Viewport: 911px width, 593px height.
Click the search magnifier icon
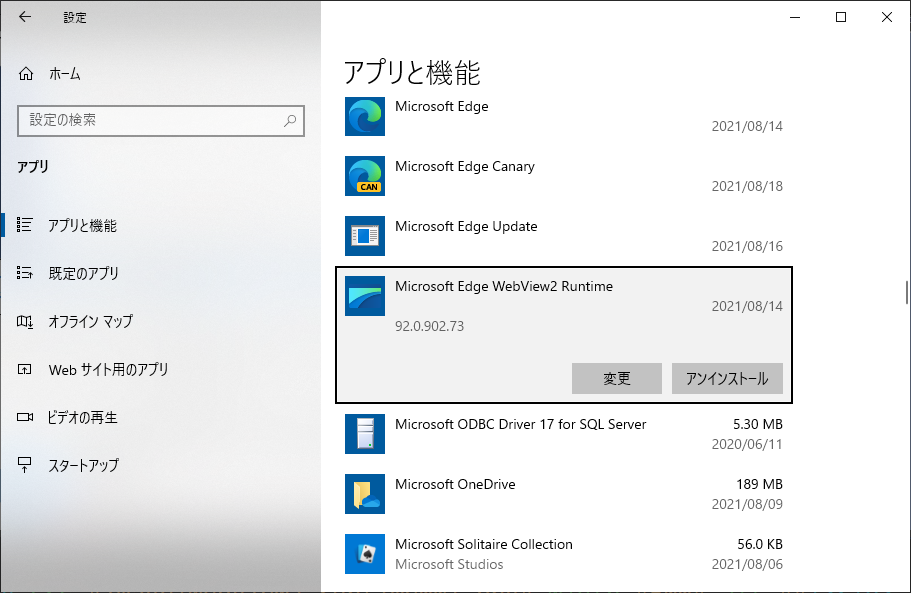pos(290,120)
